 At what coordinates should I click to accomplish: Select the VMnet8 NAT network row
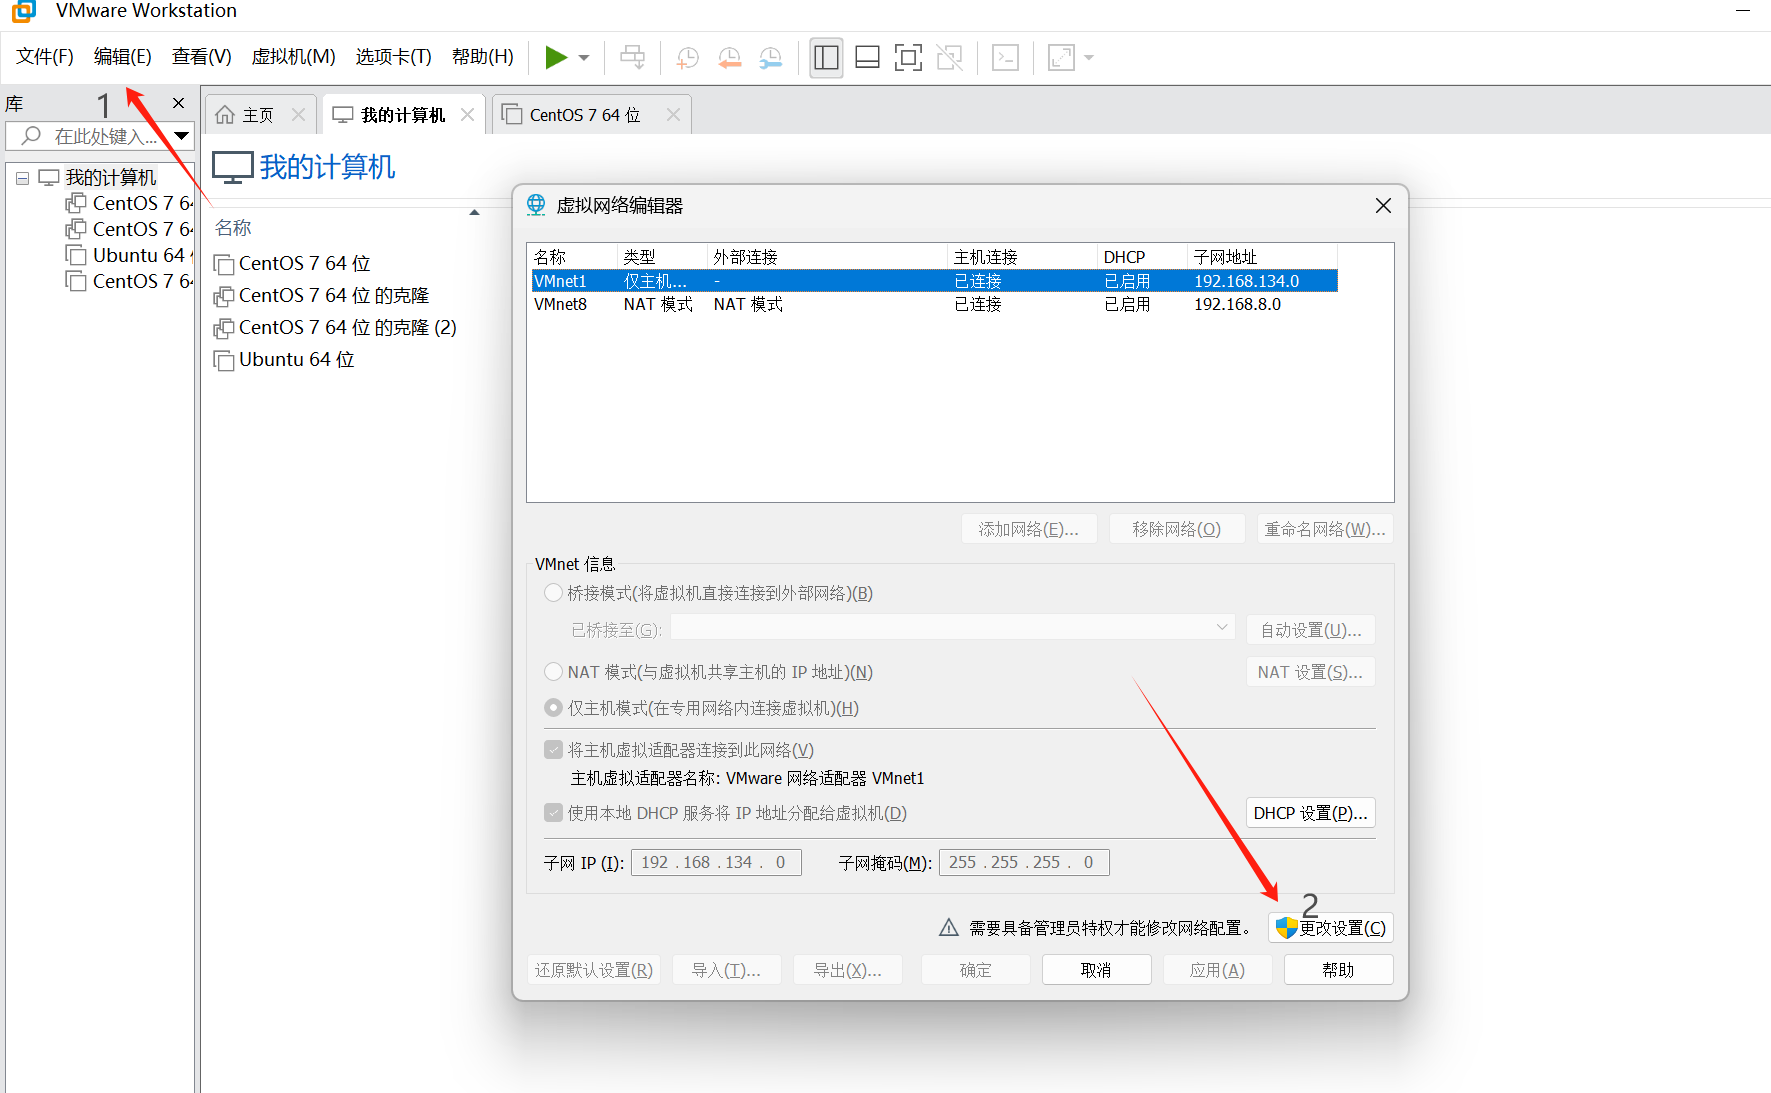click(x=934, y=304)
